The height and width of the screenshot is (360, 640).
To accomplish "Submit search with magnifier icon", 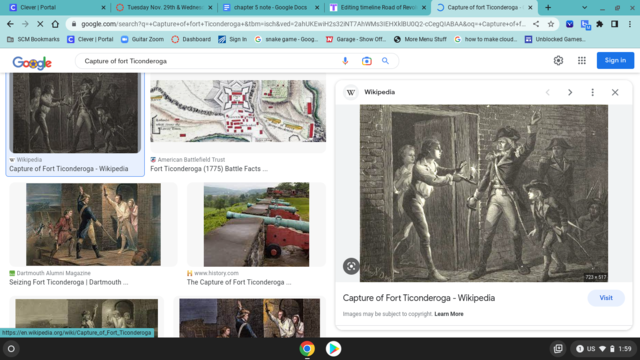I will [x=385, y=61].
